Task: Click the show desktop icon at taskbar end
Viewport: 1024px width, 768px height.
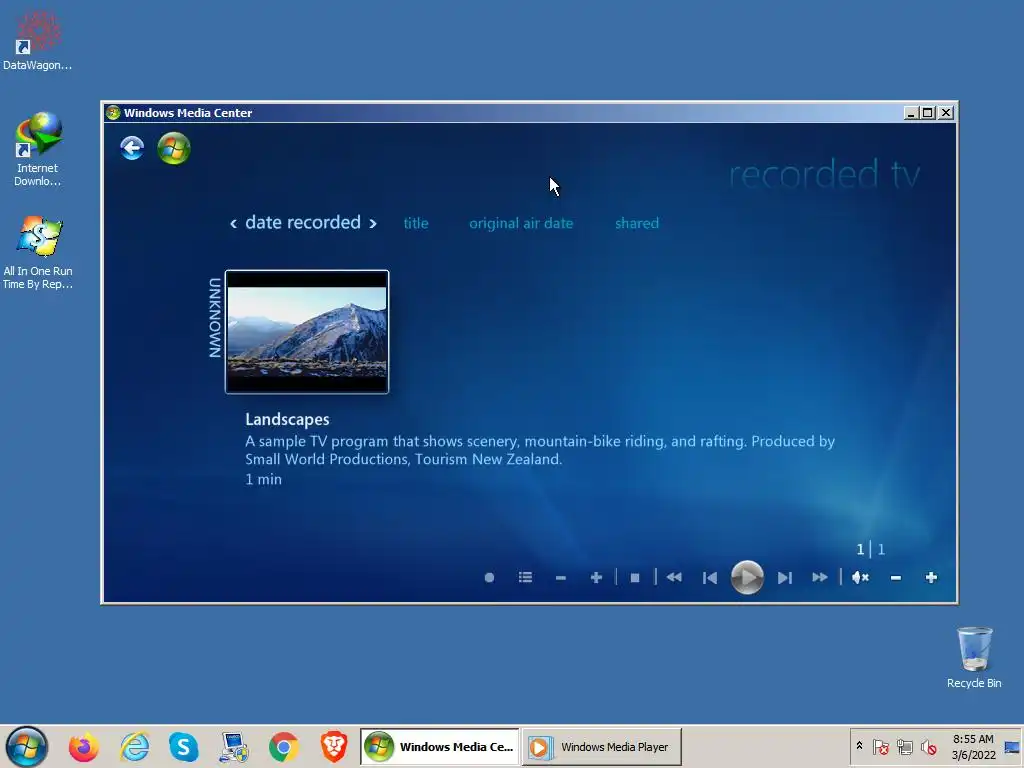Action: [1012, 746]
